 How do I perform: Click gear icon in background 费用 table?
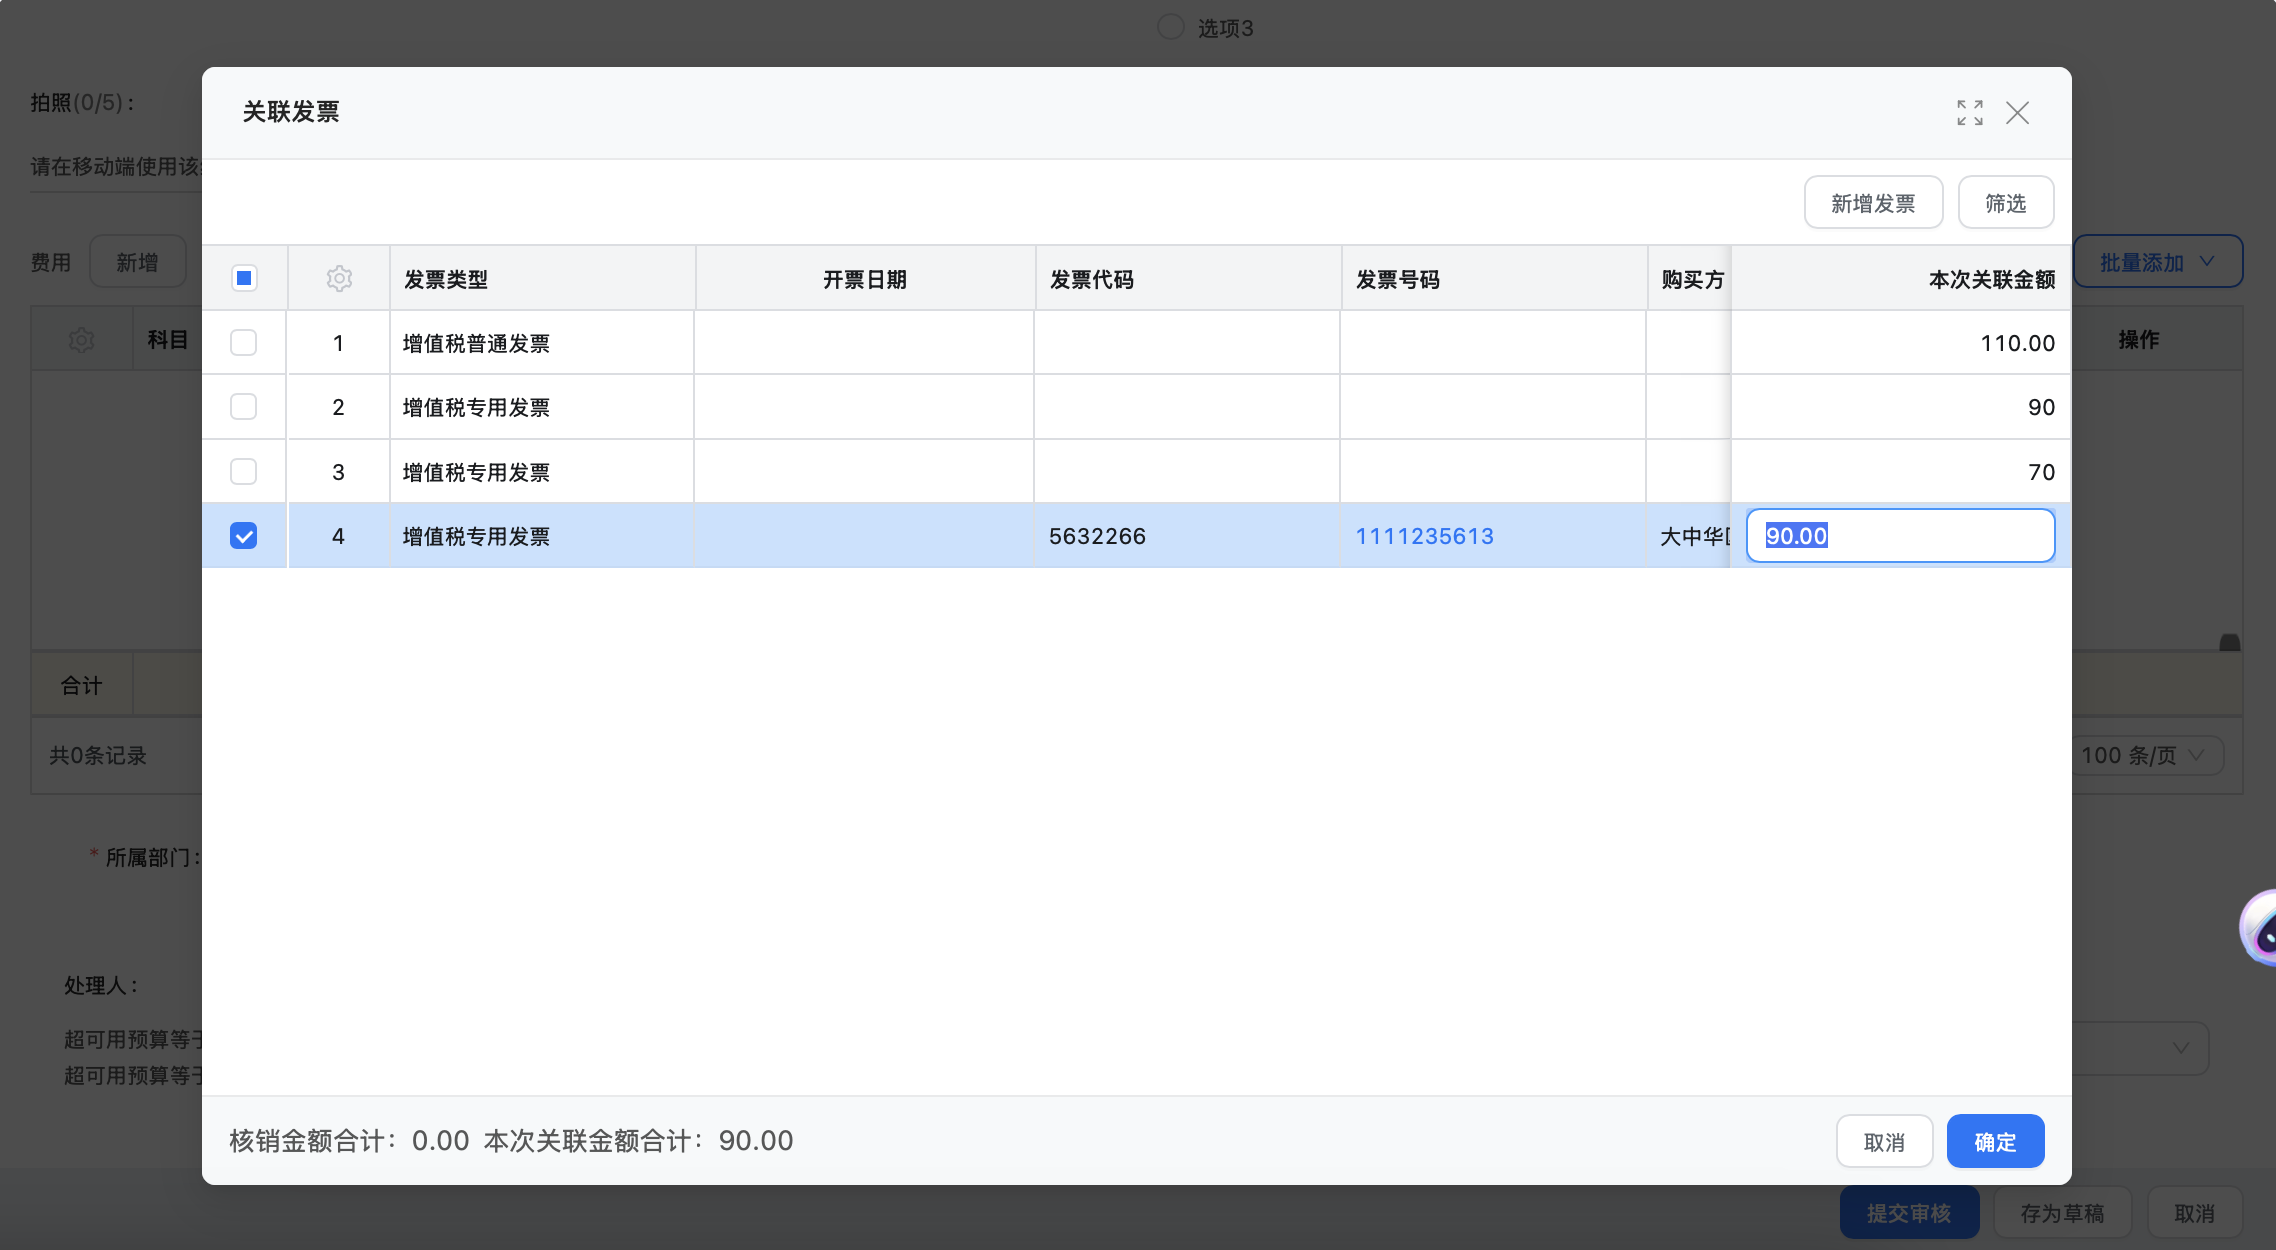[81, 340]
